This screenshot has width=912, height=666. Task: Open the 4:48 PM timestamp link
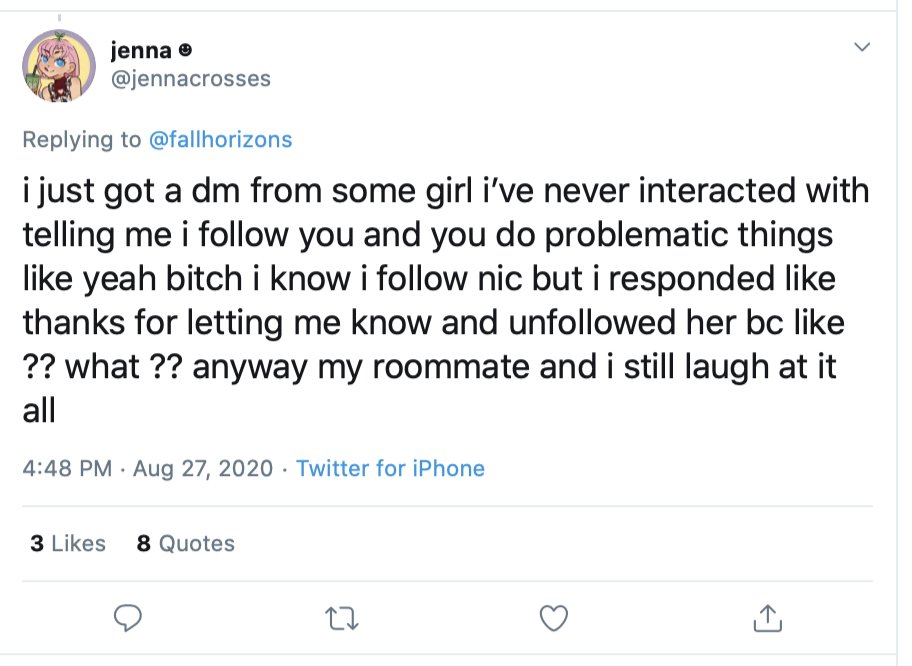tap(66, 468)
